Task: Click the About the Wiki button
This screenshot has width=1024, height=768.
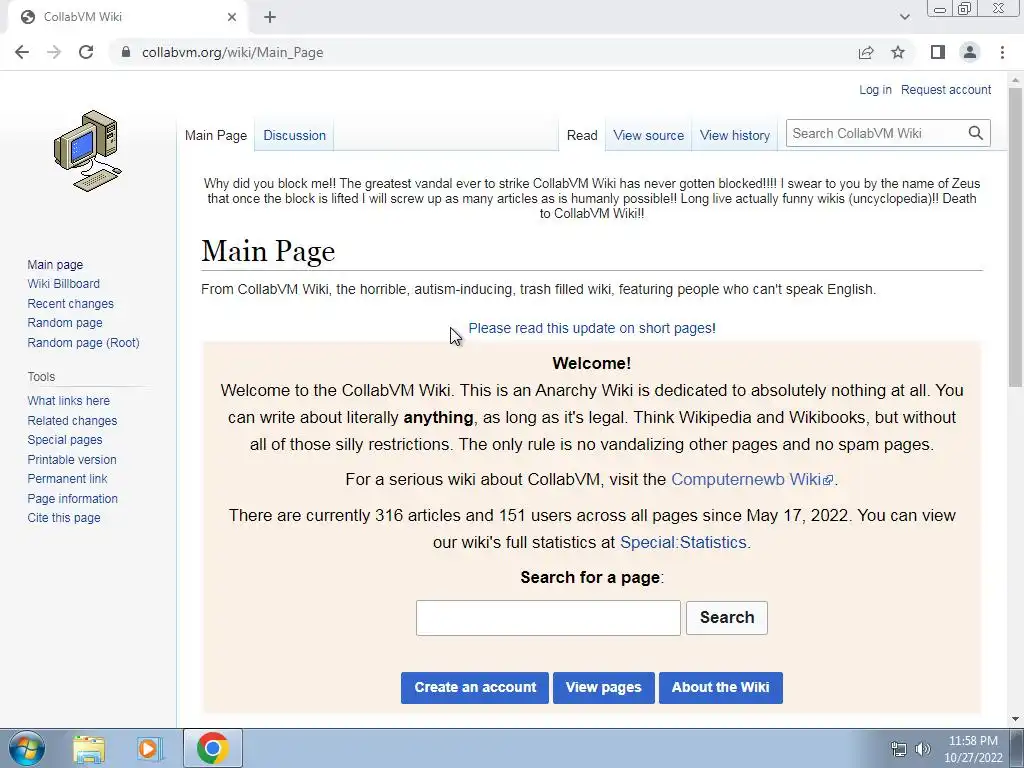Action: pos(720,688)
